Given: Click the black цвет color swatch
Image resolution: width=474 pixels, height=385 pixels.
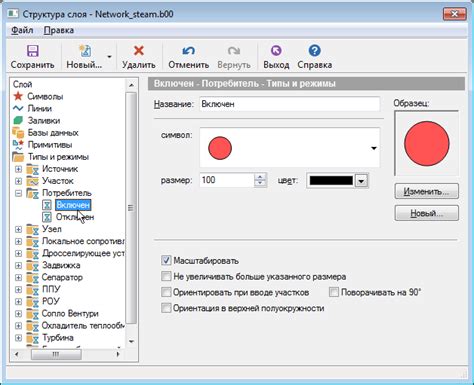Looking at the screenshot, I should (x=331, y=181).
